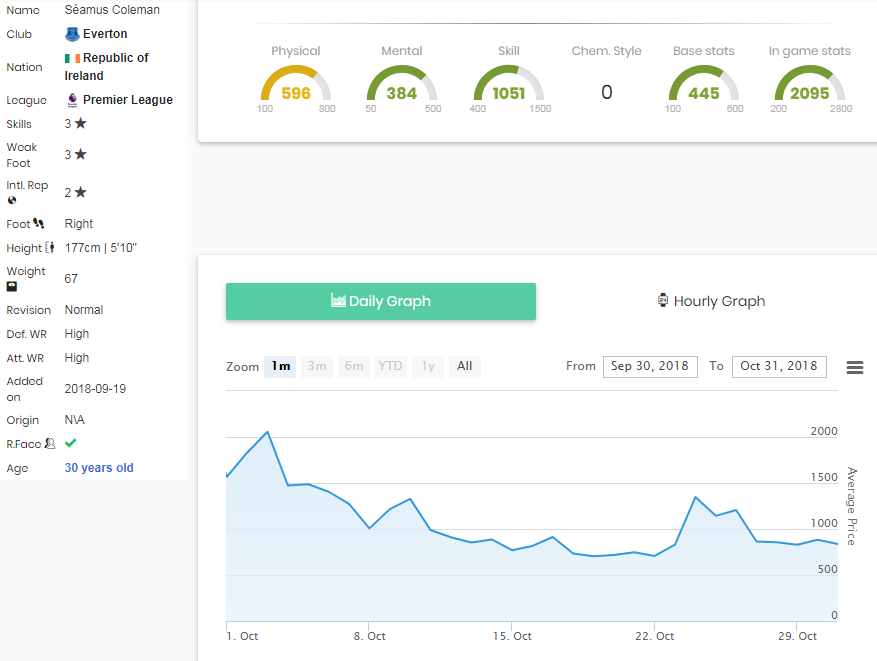877x661 pixels.
Task: Click the In game stats gauge 2095
Action: pyautogui.click(x=809, y=86)
